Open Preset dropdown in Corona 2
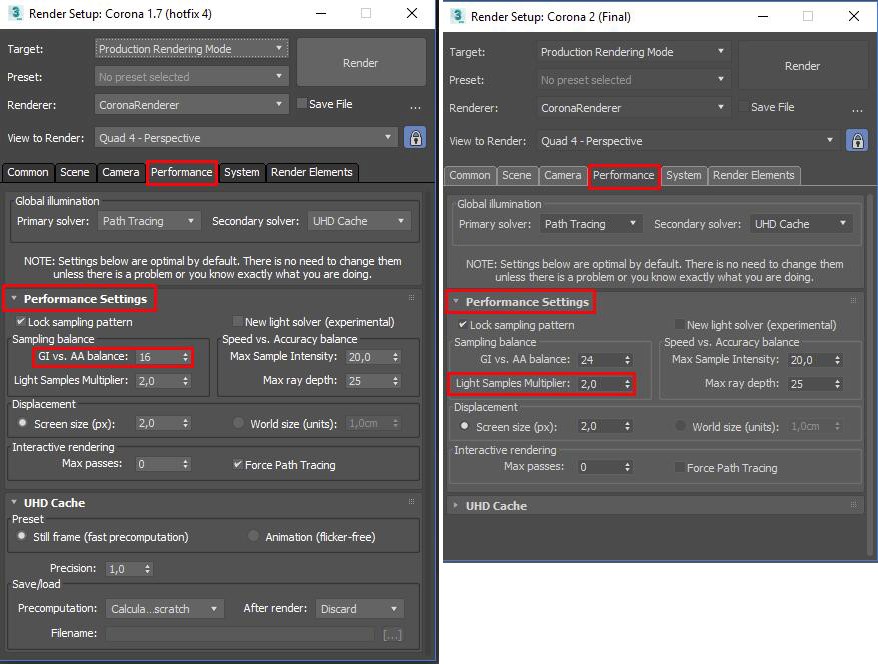878x664 pixels. tap(633, 80)
